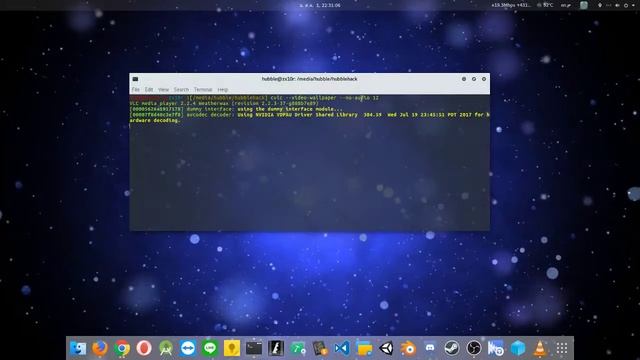Open TeamViewer from the dock
640x360 pixels.
coord(188,348)
